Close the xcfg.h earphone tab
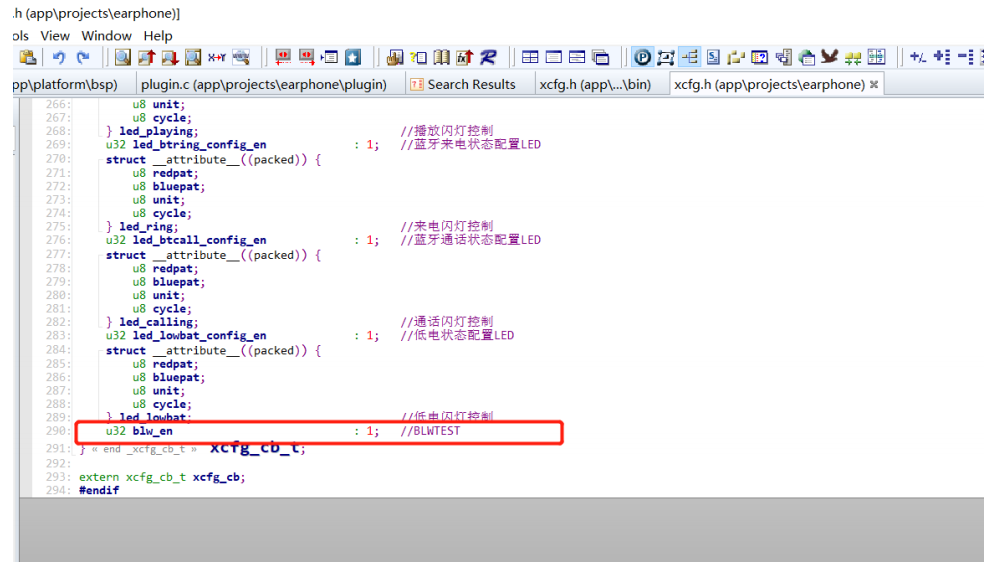This screenshot has height=566, width=1003. tap(874, 84)
